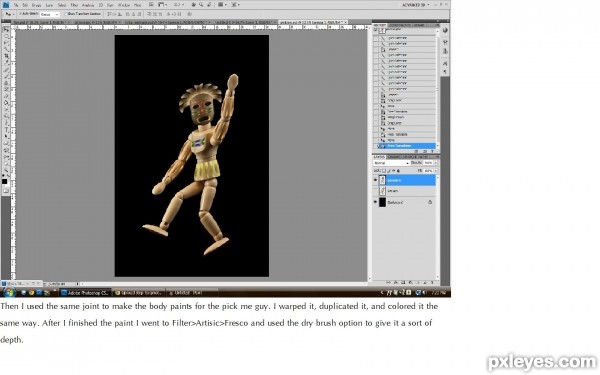Select the Move tool in the toolbox
Screen dimensions: 600x375
point(7,29)
